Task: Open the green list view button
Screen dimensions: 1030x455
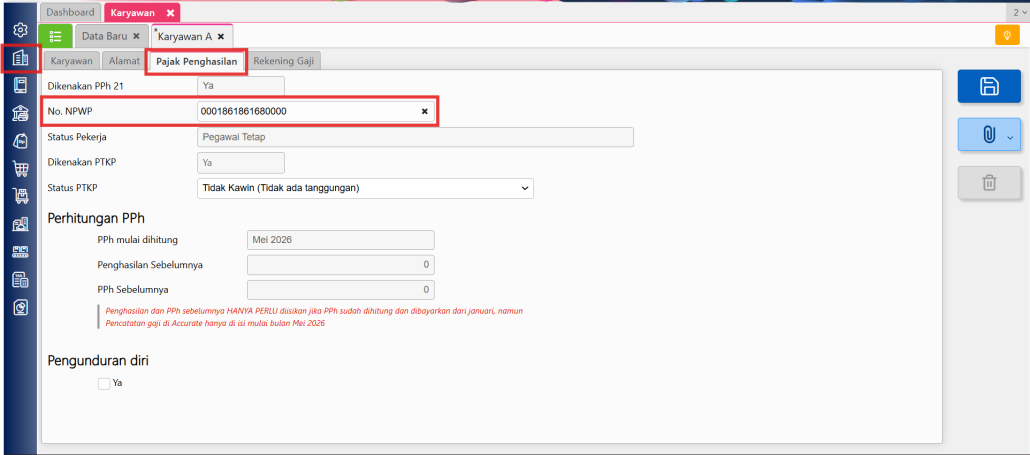Action: [55, 35]
